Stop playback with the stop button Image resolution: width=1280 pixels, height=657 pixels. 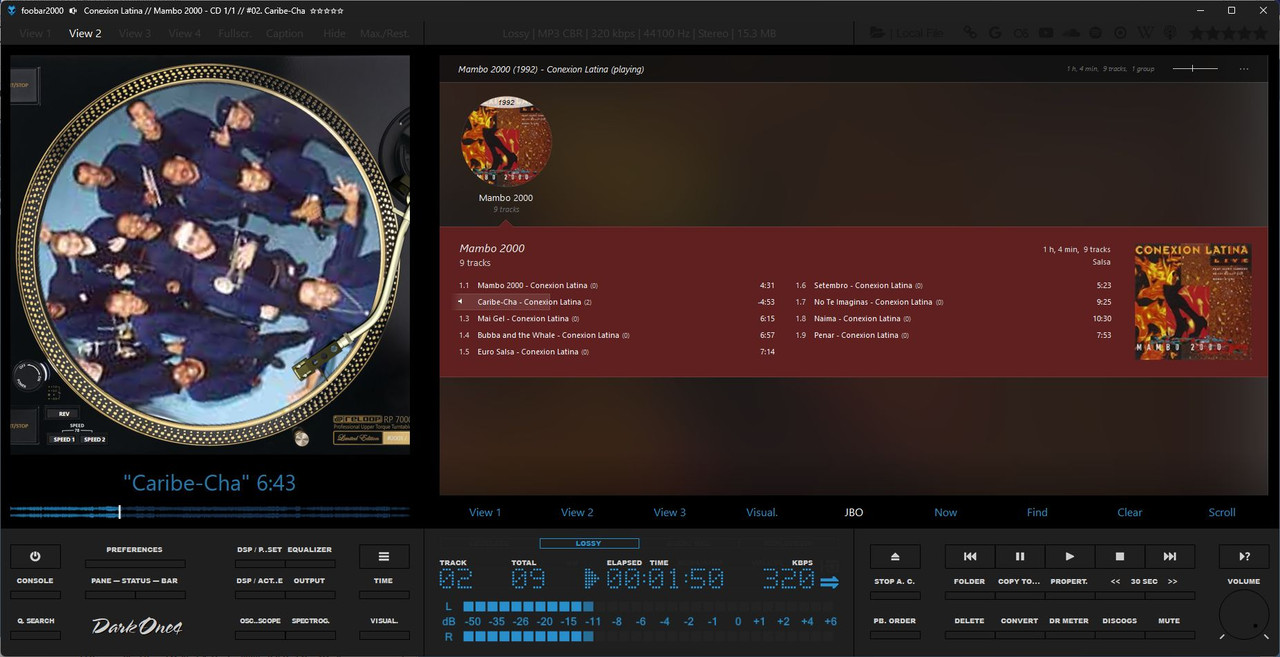1120,556
